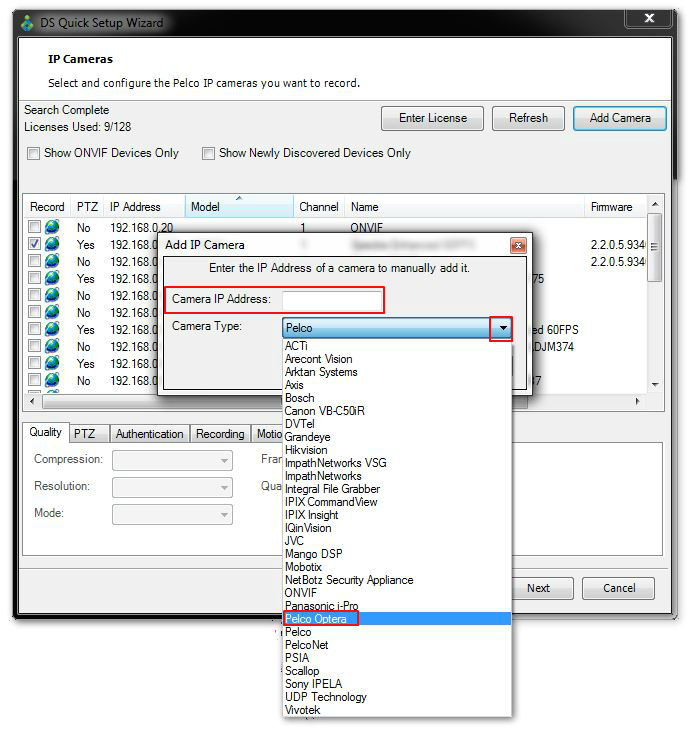The image size is (692, 729).
Task: Click the camera list scroll-left arrow
Action: tap(31, 401)
